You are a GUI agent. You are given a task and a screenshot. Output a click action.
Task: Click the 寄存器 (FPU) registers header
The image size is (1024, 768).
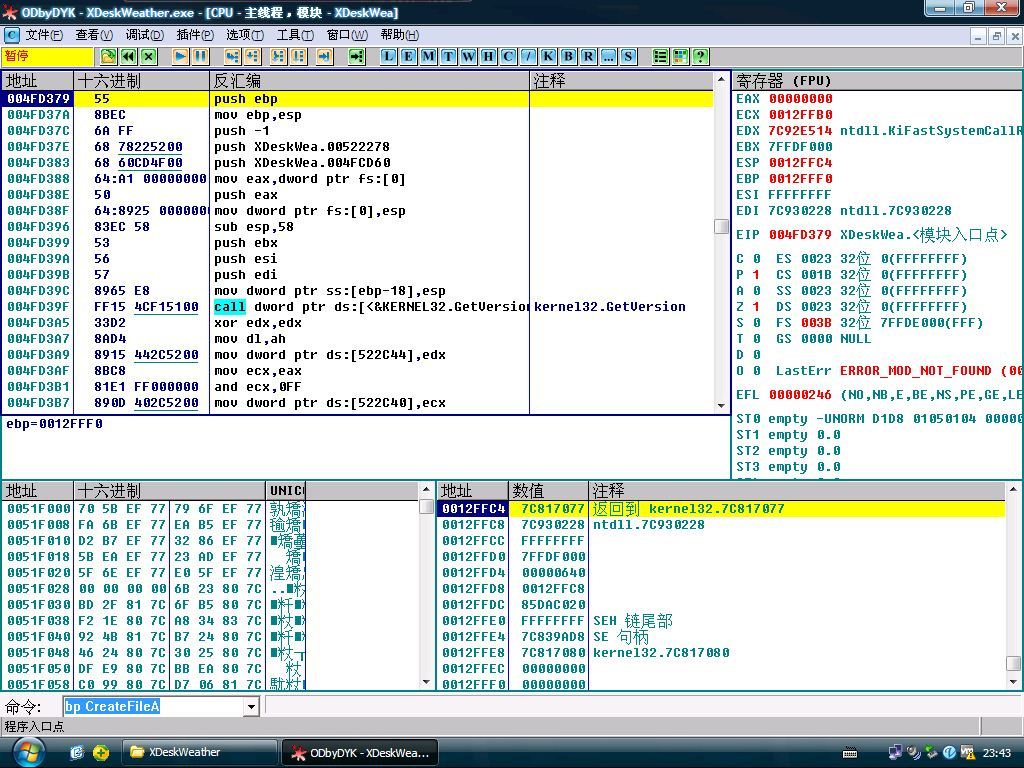[x=784, y=81]
